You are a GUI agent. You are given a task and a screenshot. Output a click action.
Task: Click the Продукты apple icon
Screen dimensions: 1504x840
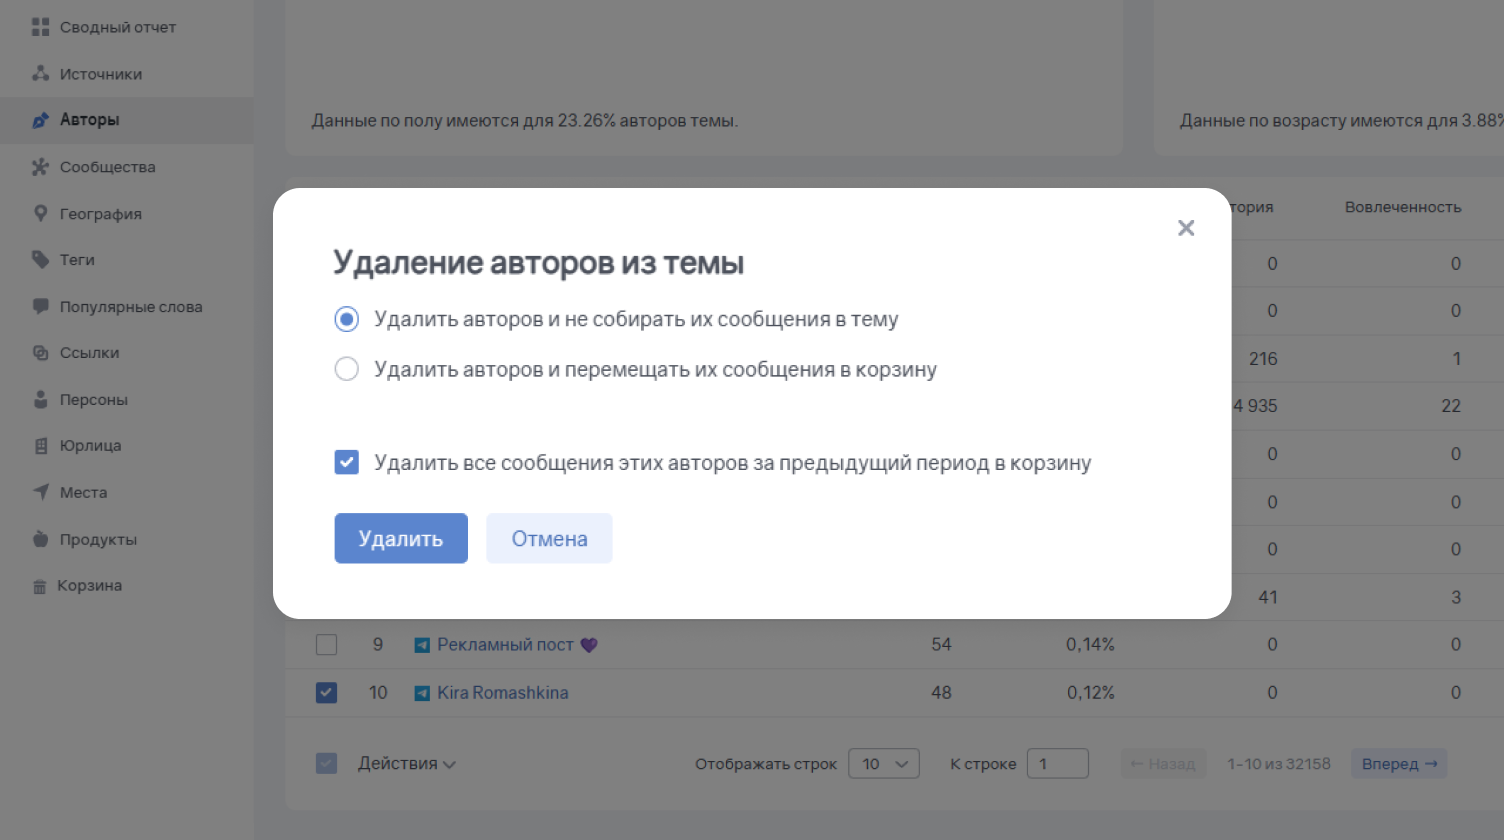coord(40,539)
